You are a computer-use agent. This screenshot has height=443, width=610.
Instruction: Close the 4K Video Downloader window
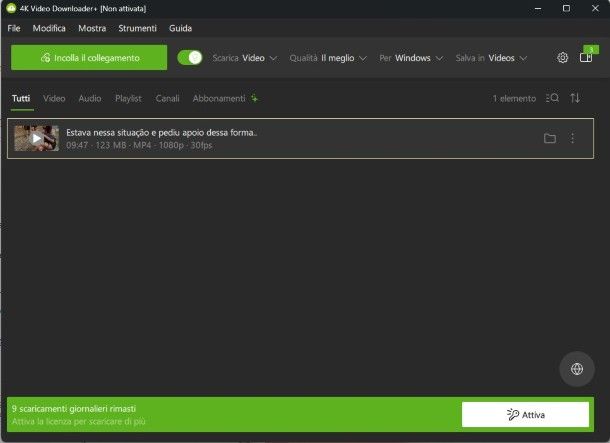point(595,8)
